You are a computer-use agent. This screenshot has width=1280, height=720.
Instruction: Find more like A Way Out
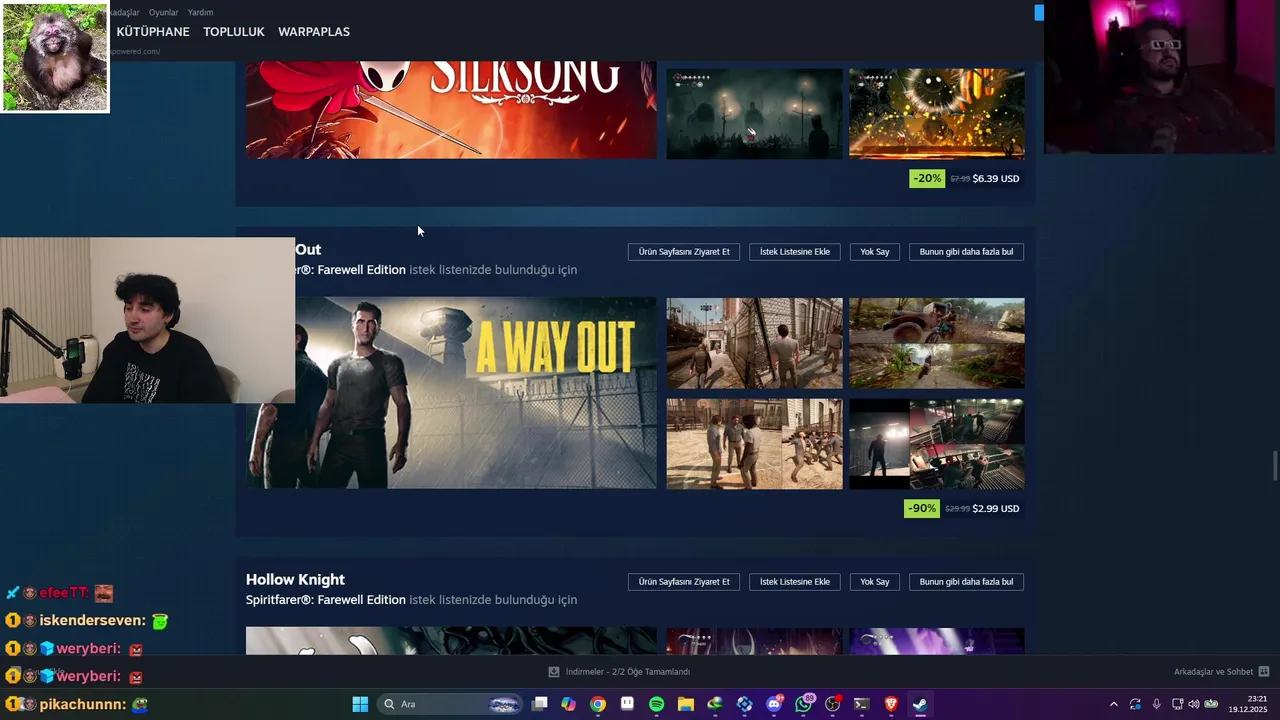point(966,252)
